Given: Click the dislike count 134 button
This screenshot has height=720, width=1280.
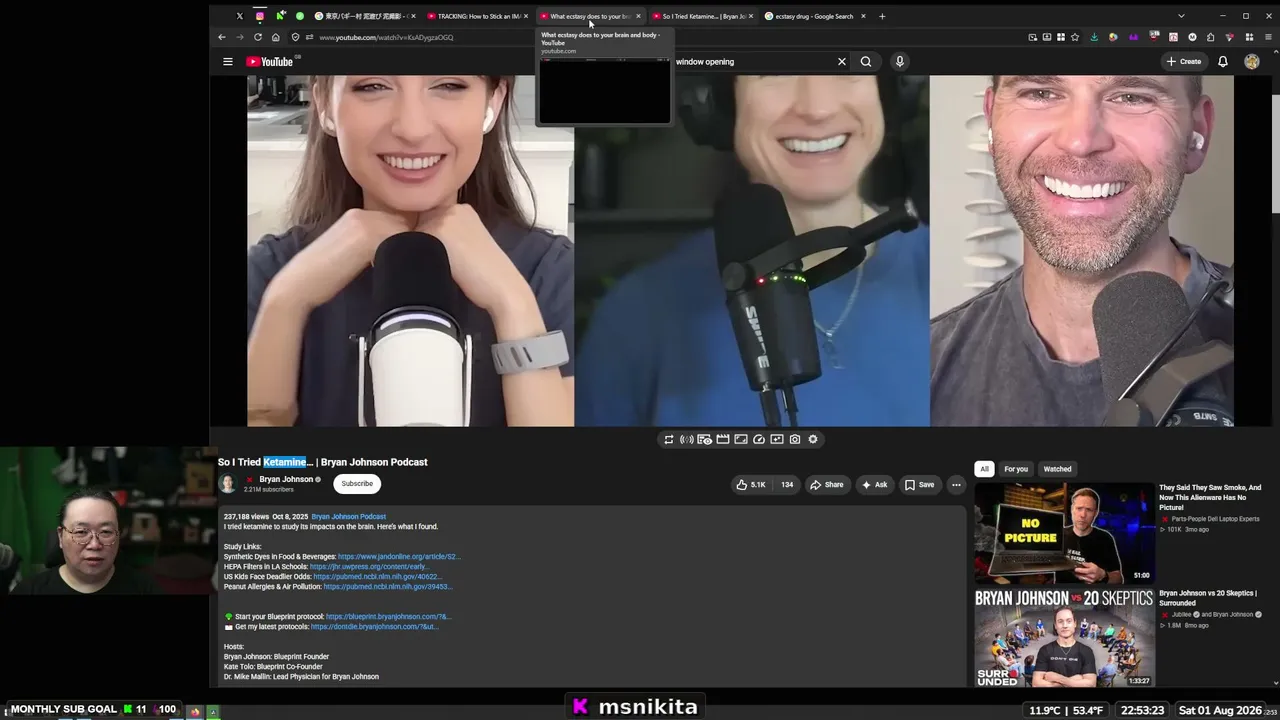Looking at the screenshot, I should pyautogui.click(x=787, y=485).
